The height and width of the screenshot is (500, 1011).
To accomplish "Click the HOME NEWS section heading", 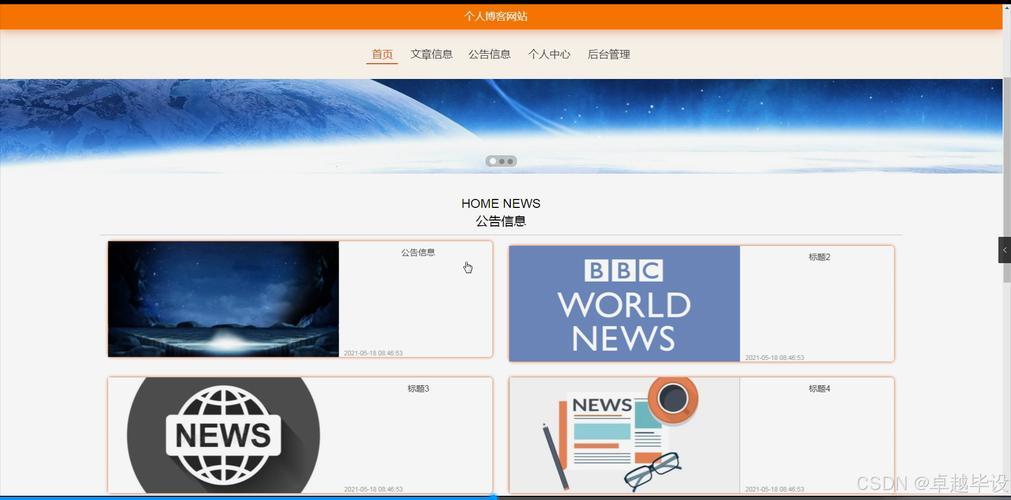I will coord(501,203).
